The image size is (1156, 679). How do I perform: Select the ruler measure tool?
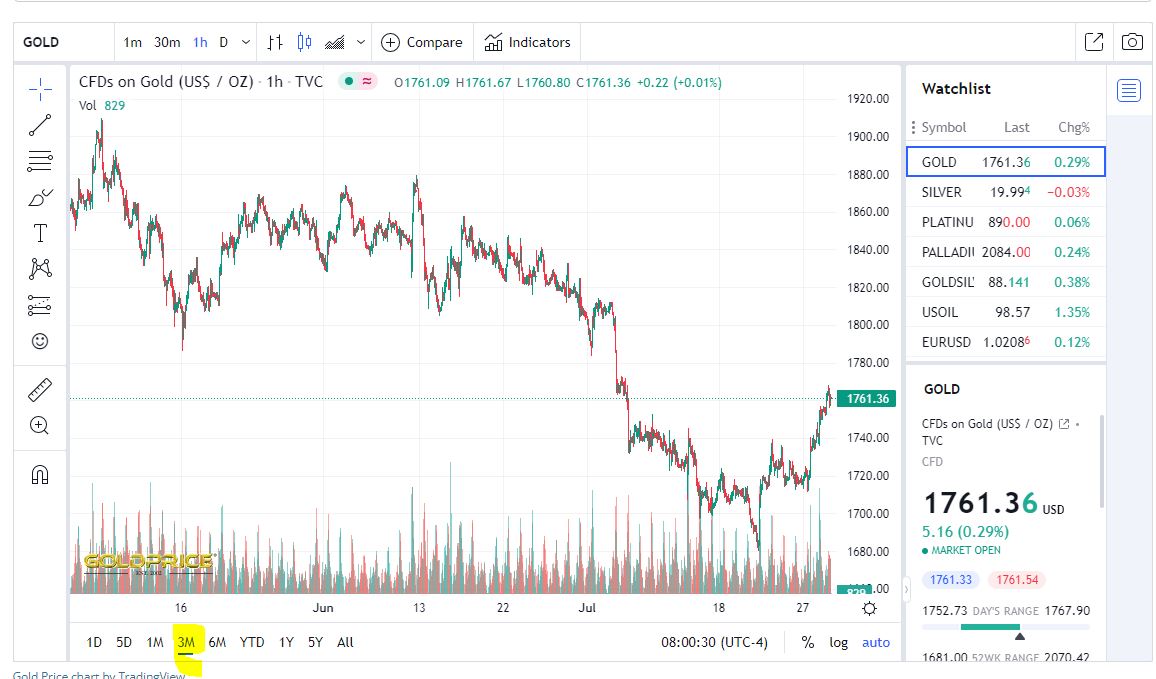tap(40, 389)
